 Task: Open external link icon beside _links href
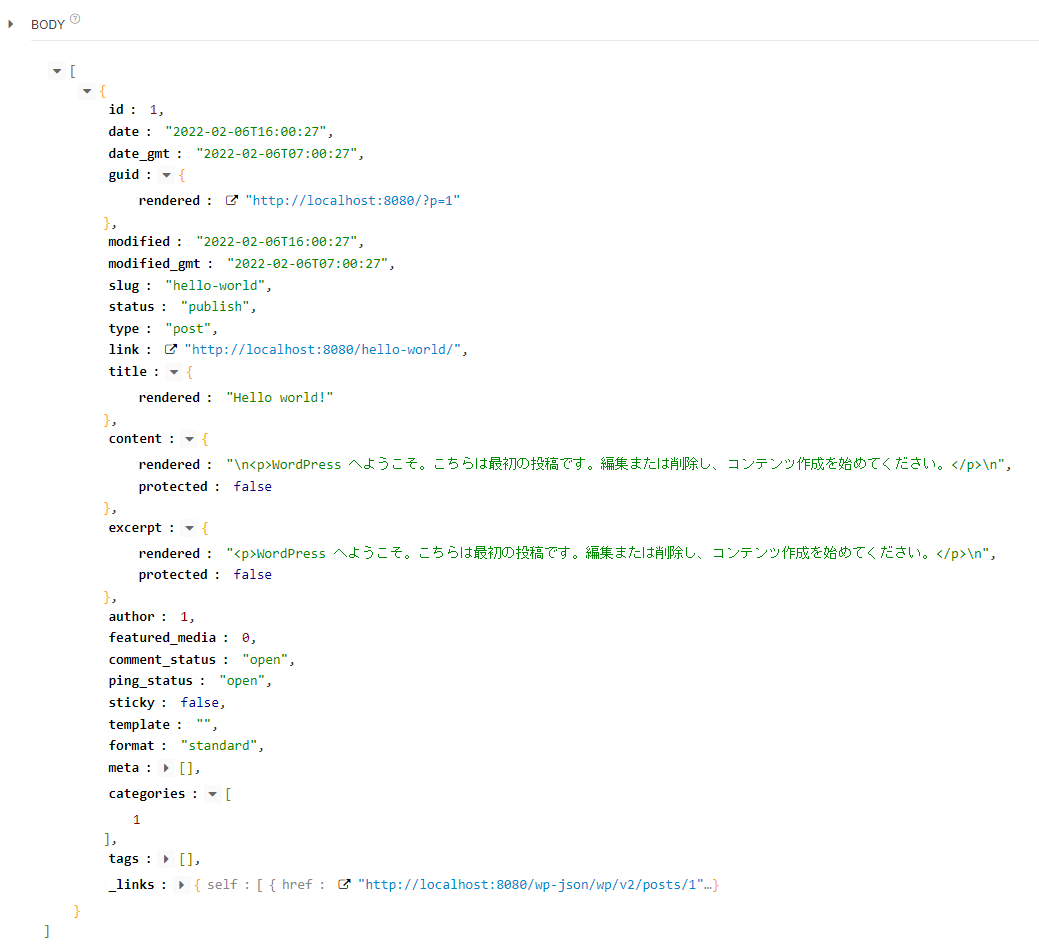(344, 884)
